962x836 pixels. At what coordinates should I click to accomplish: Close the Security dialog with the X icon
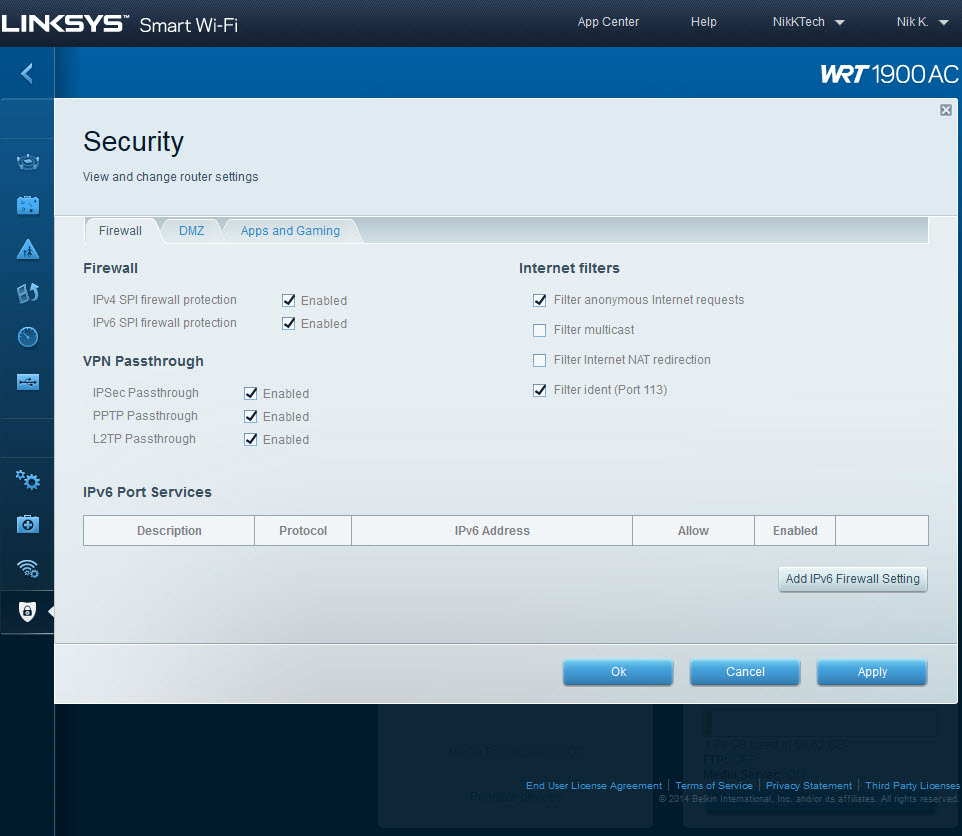tap(945, 110)
